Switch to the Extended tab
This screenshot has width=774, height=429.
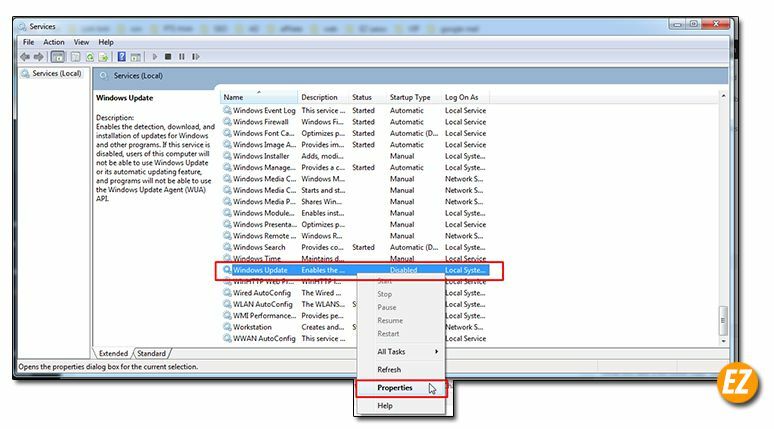(x=113, y=353)
